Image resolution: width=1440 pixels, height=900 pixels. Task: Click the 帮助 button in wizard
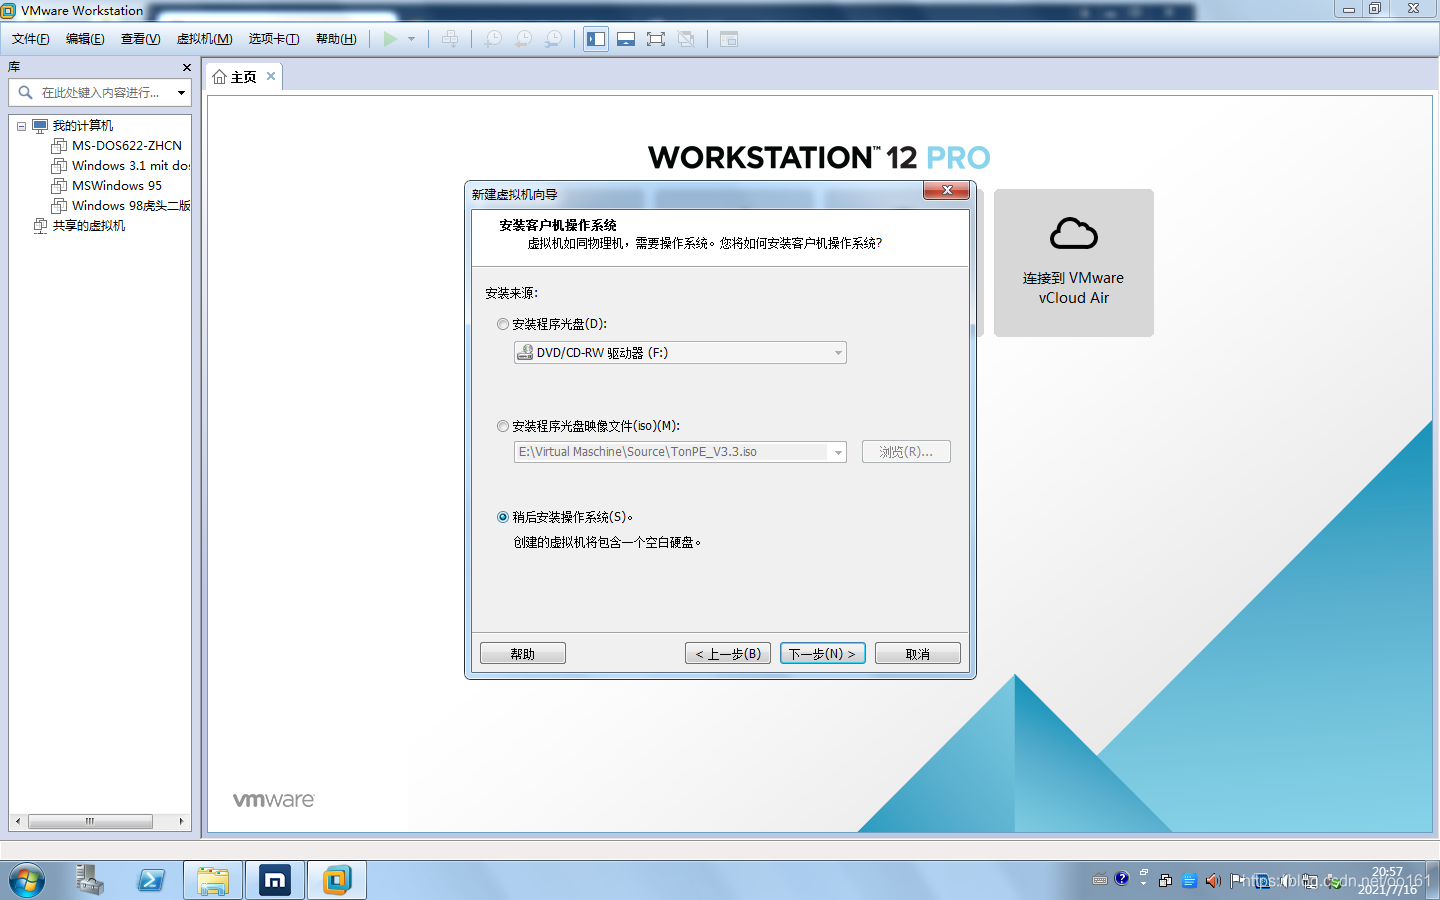coord(523,653)
